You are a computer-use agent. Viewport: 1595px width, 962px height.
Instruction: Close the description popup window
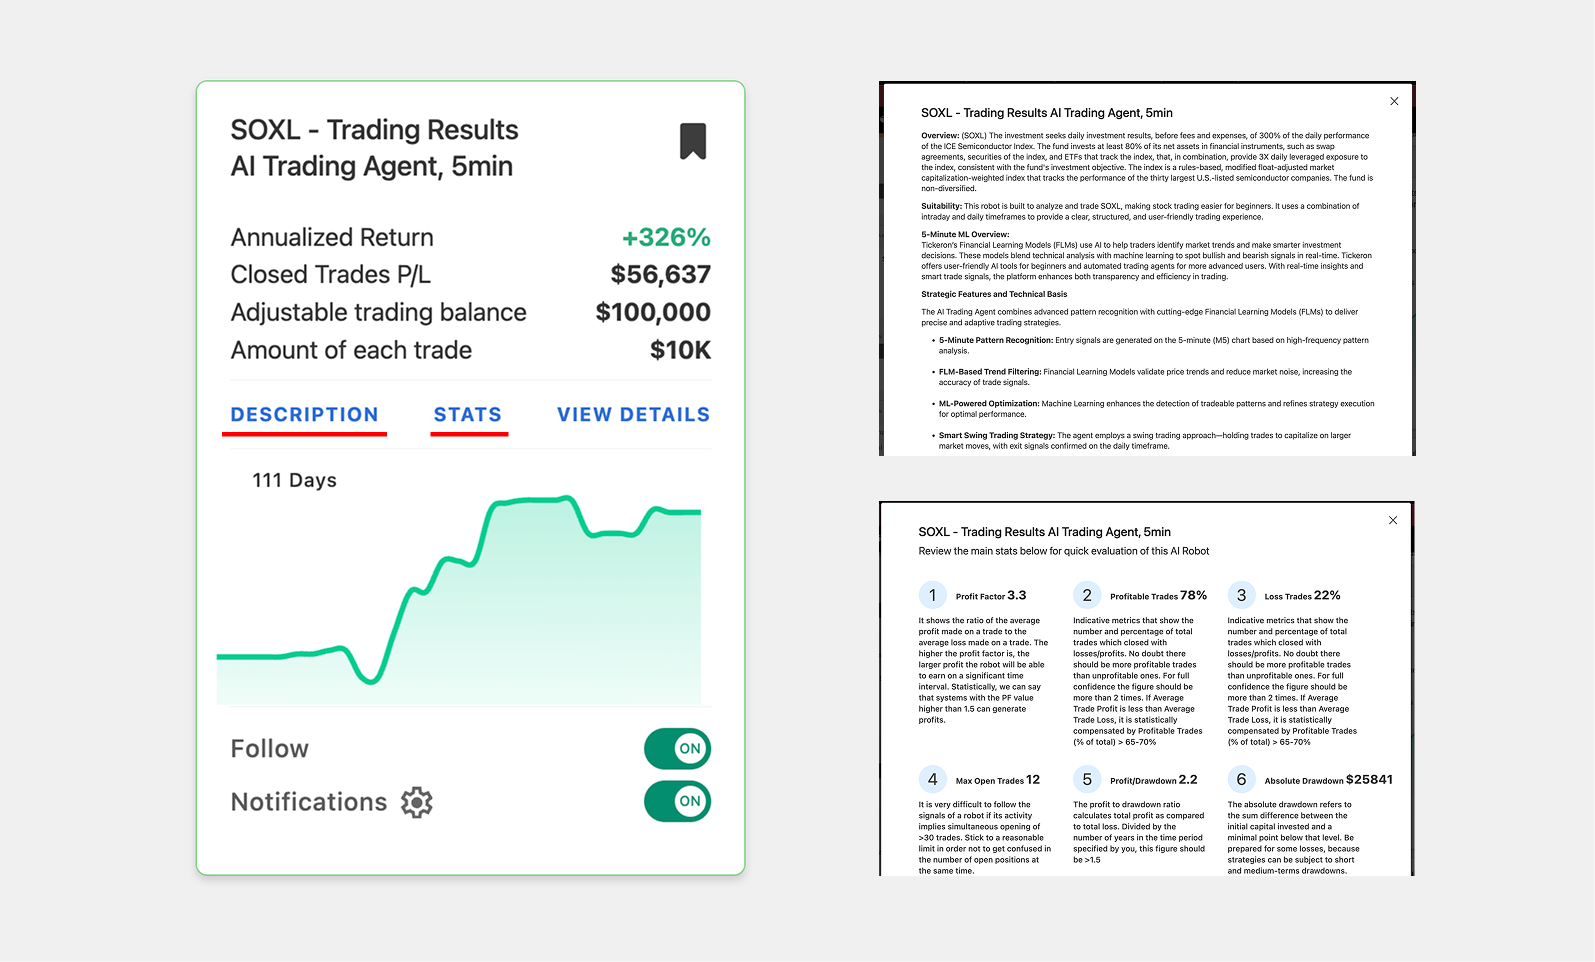point(1394,101)
